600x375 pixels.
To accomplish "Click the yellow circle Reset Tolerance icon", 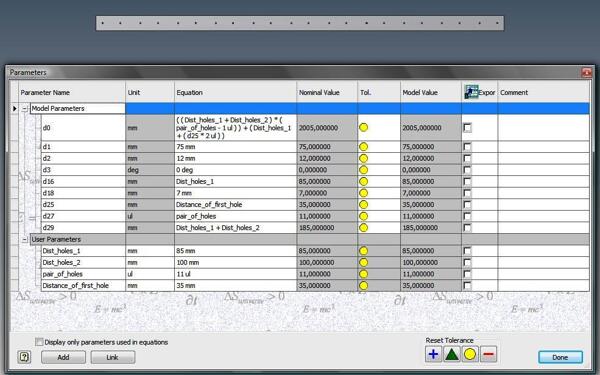I will pyautogui.click(x=470, y=354).
